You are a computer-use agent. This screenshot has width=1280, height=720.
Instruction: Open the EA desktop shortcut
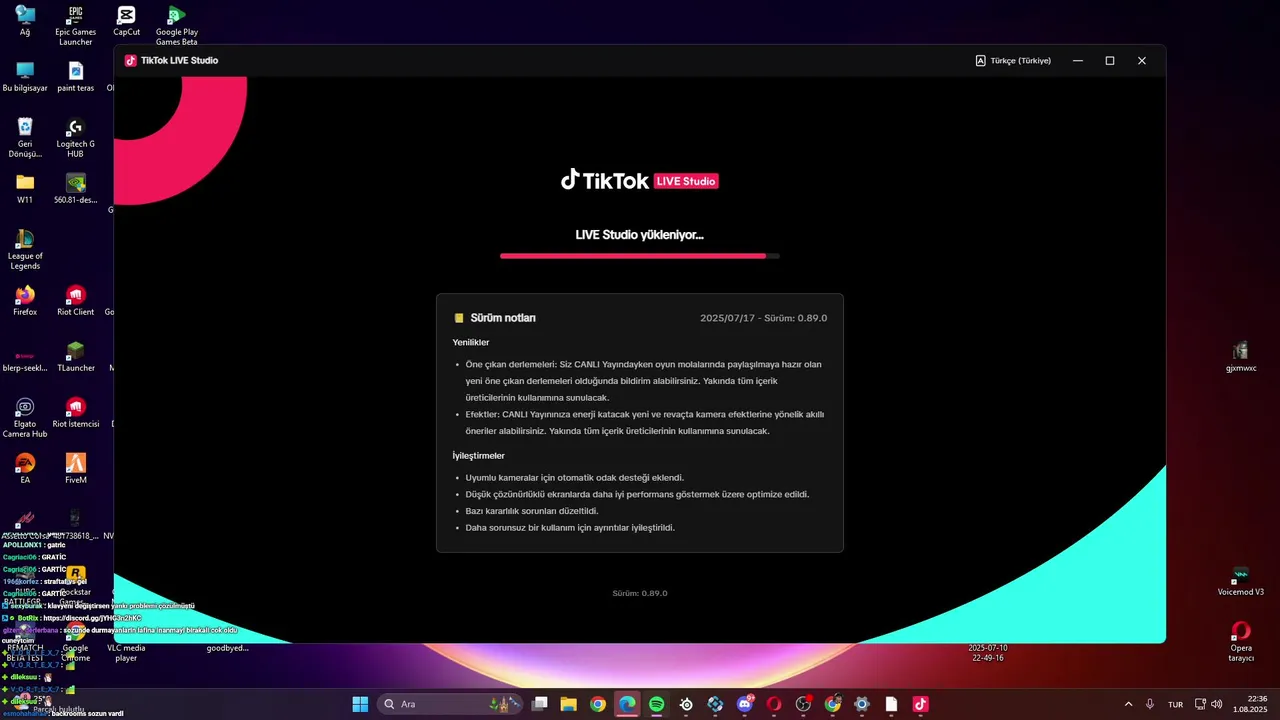click(x=25, y=469)
